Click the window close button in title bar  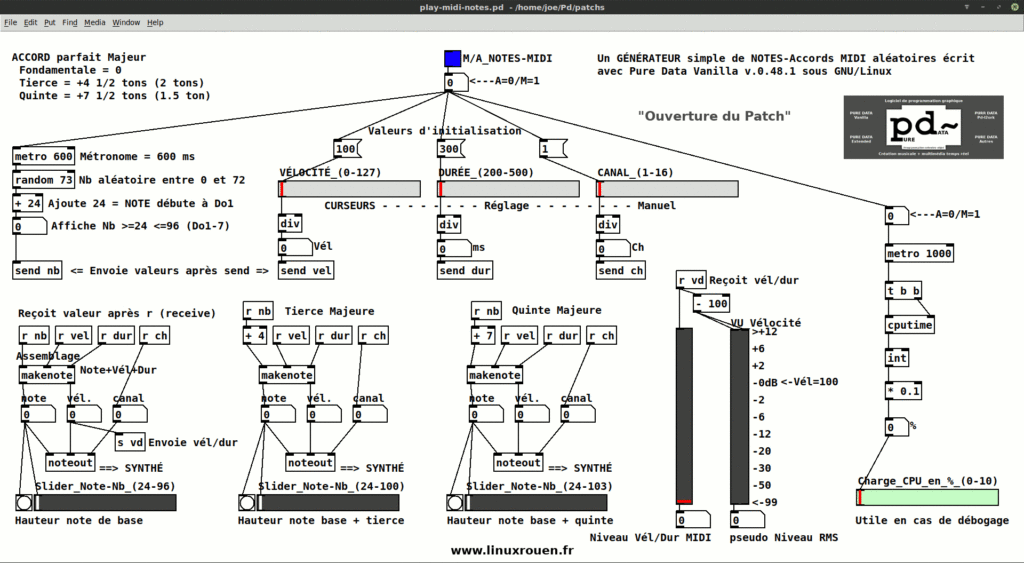coord(1016,7)
